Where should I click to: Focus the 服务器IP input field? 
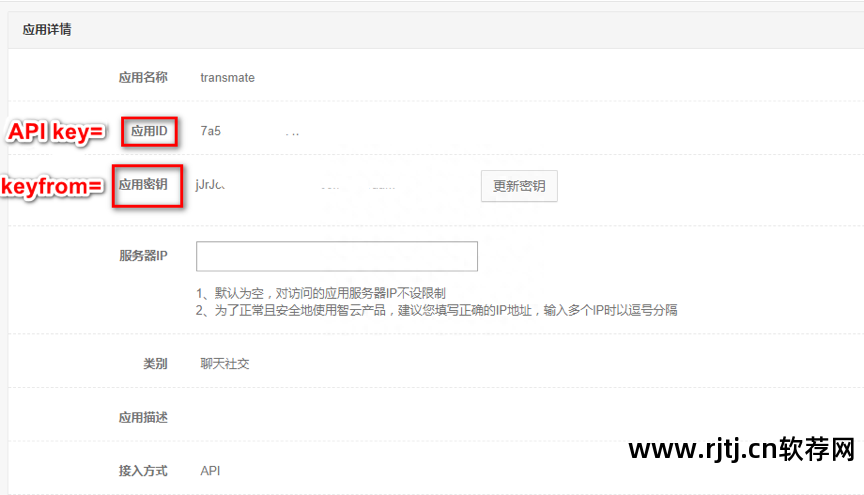tap(337, 256)
